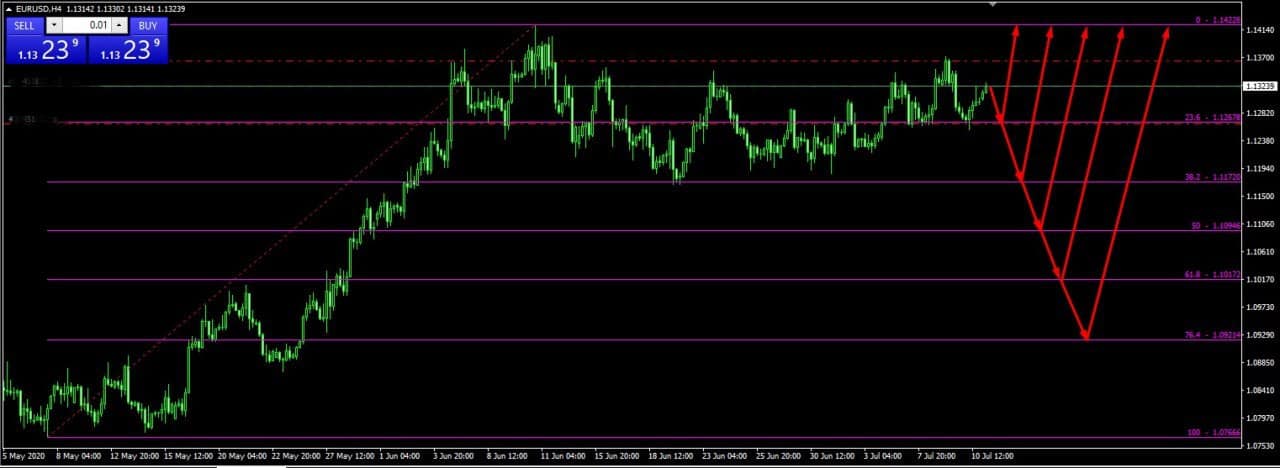Select the Fibonacci 61.8 level label

point(1212,274)
